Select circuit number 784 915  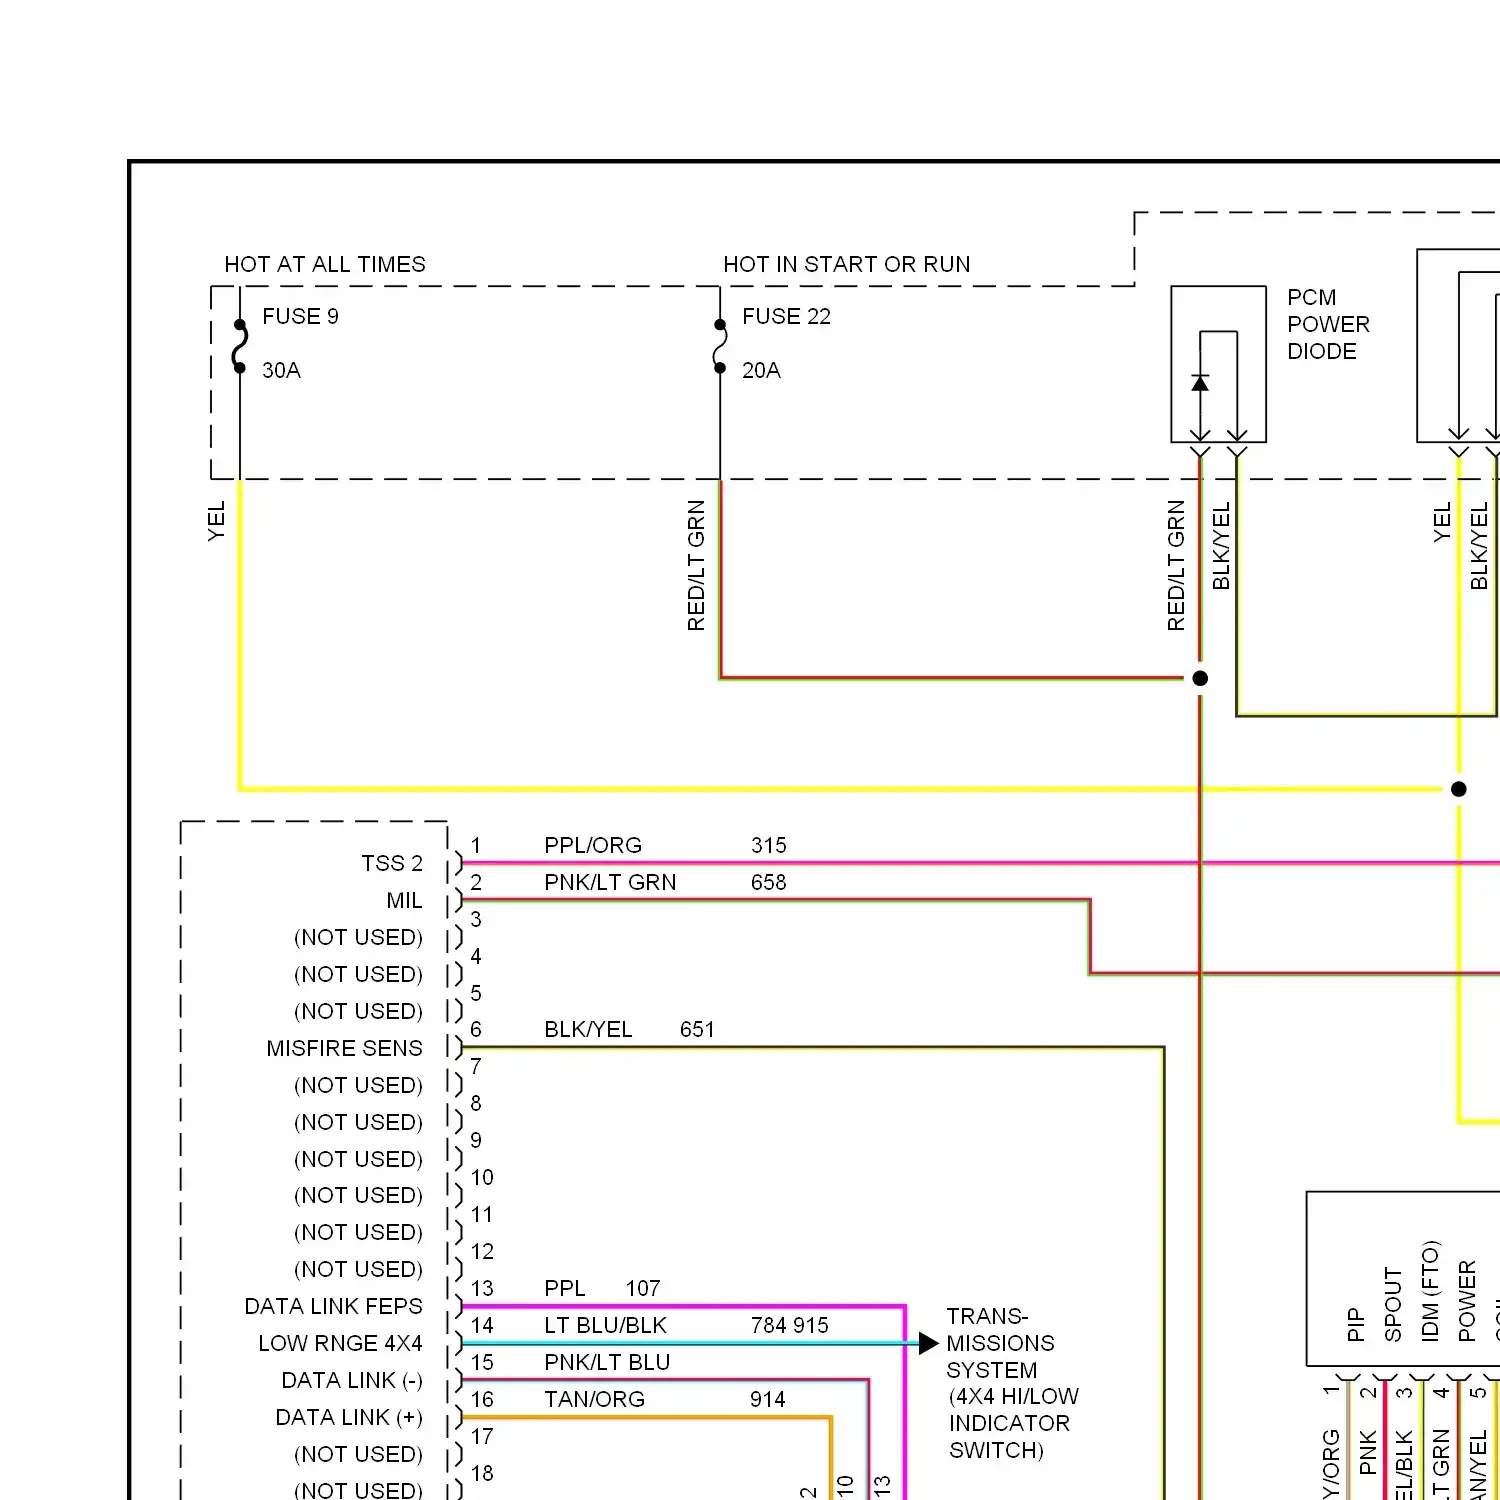790,1325
